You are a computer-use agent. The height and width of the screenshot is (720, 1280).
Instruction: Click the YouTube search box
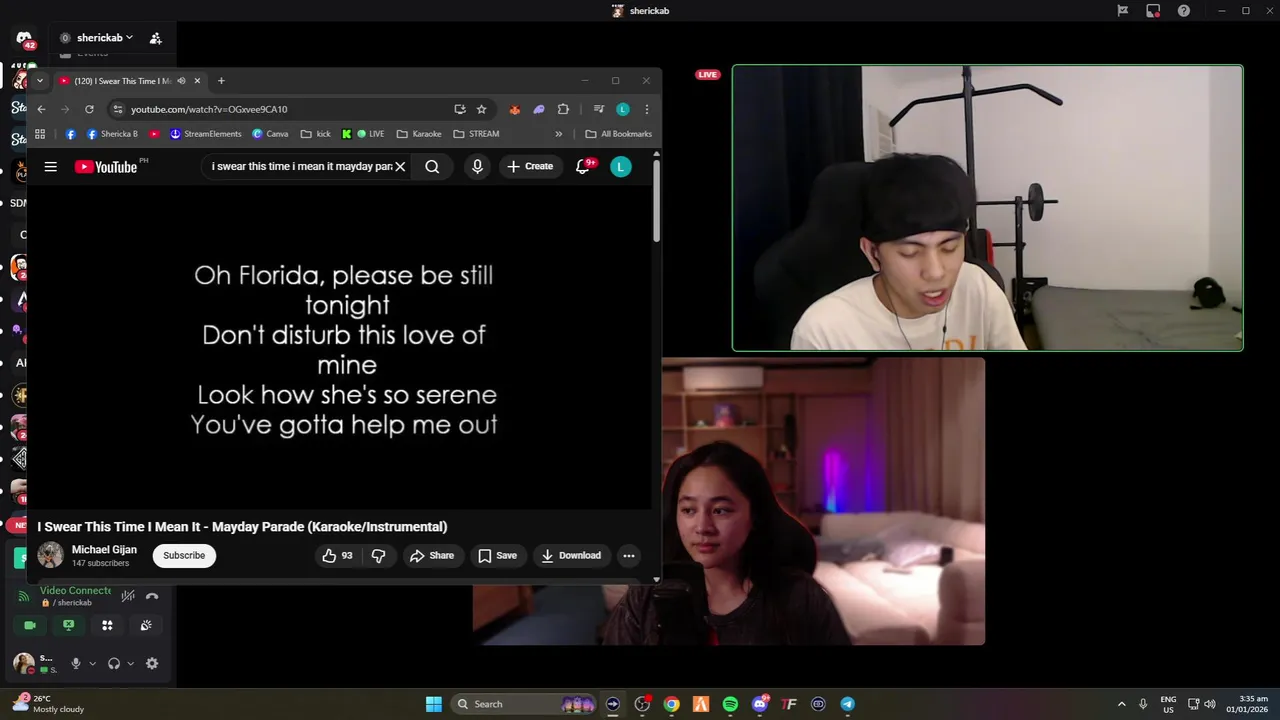click(x=302, y=167)
